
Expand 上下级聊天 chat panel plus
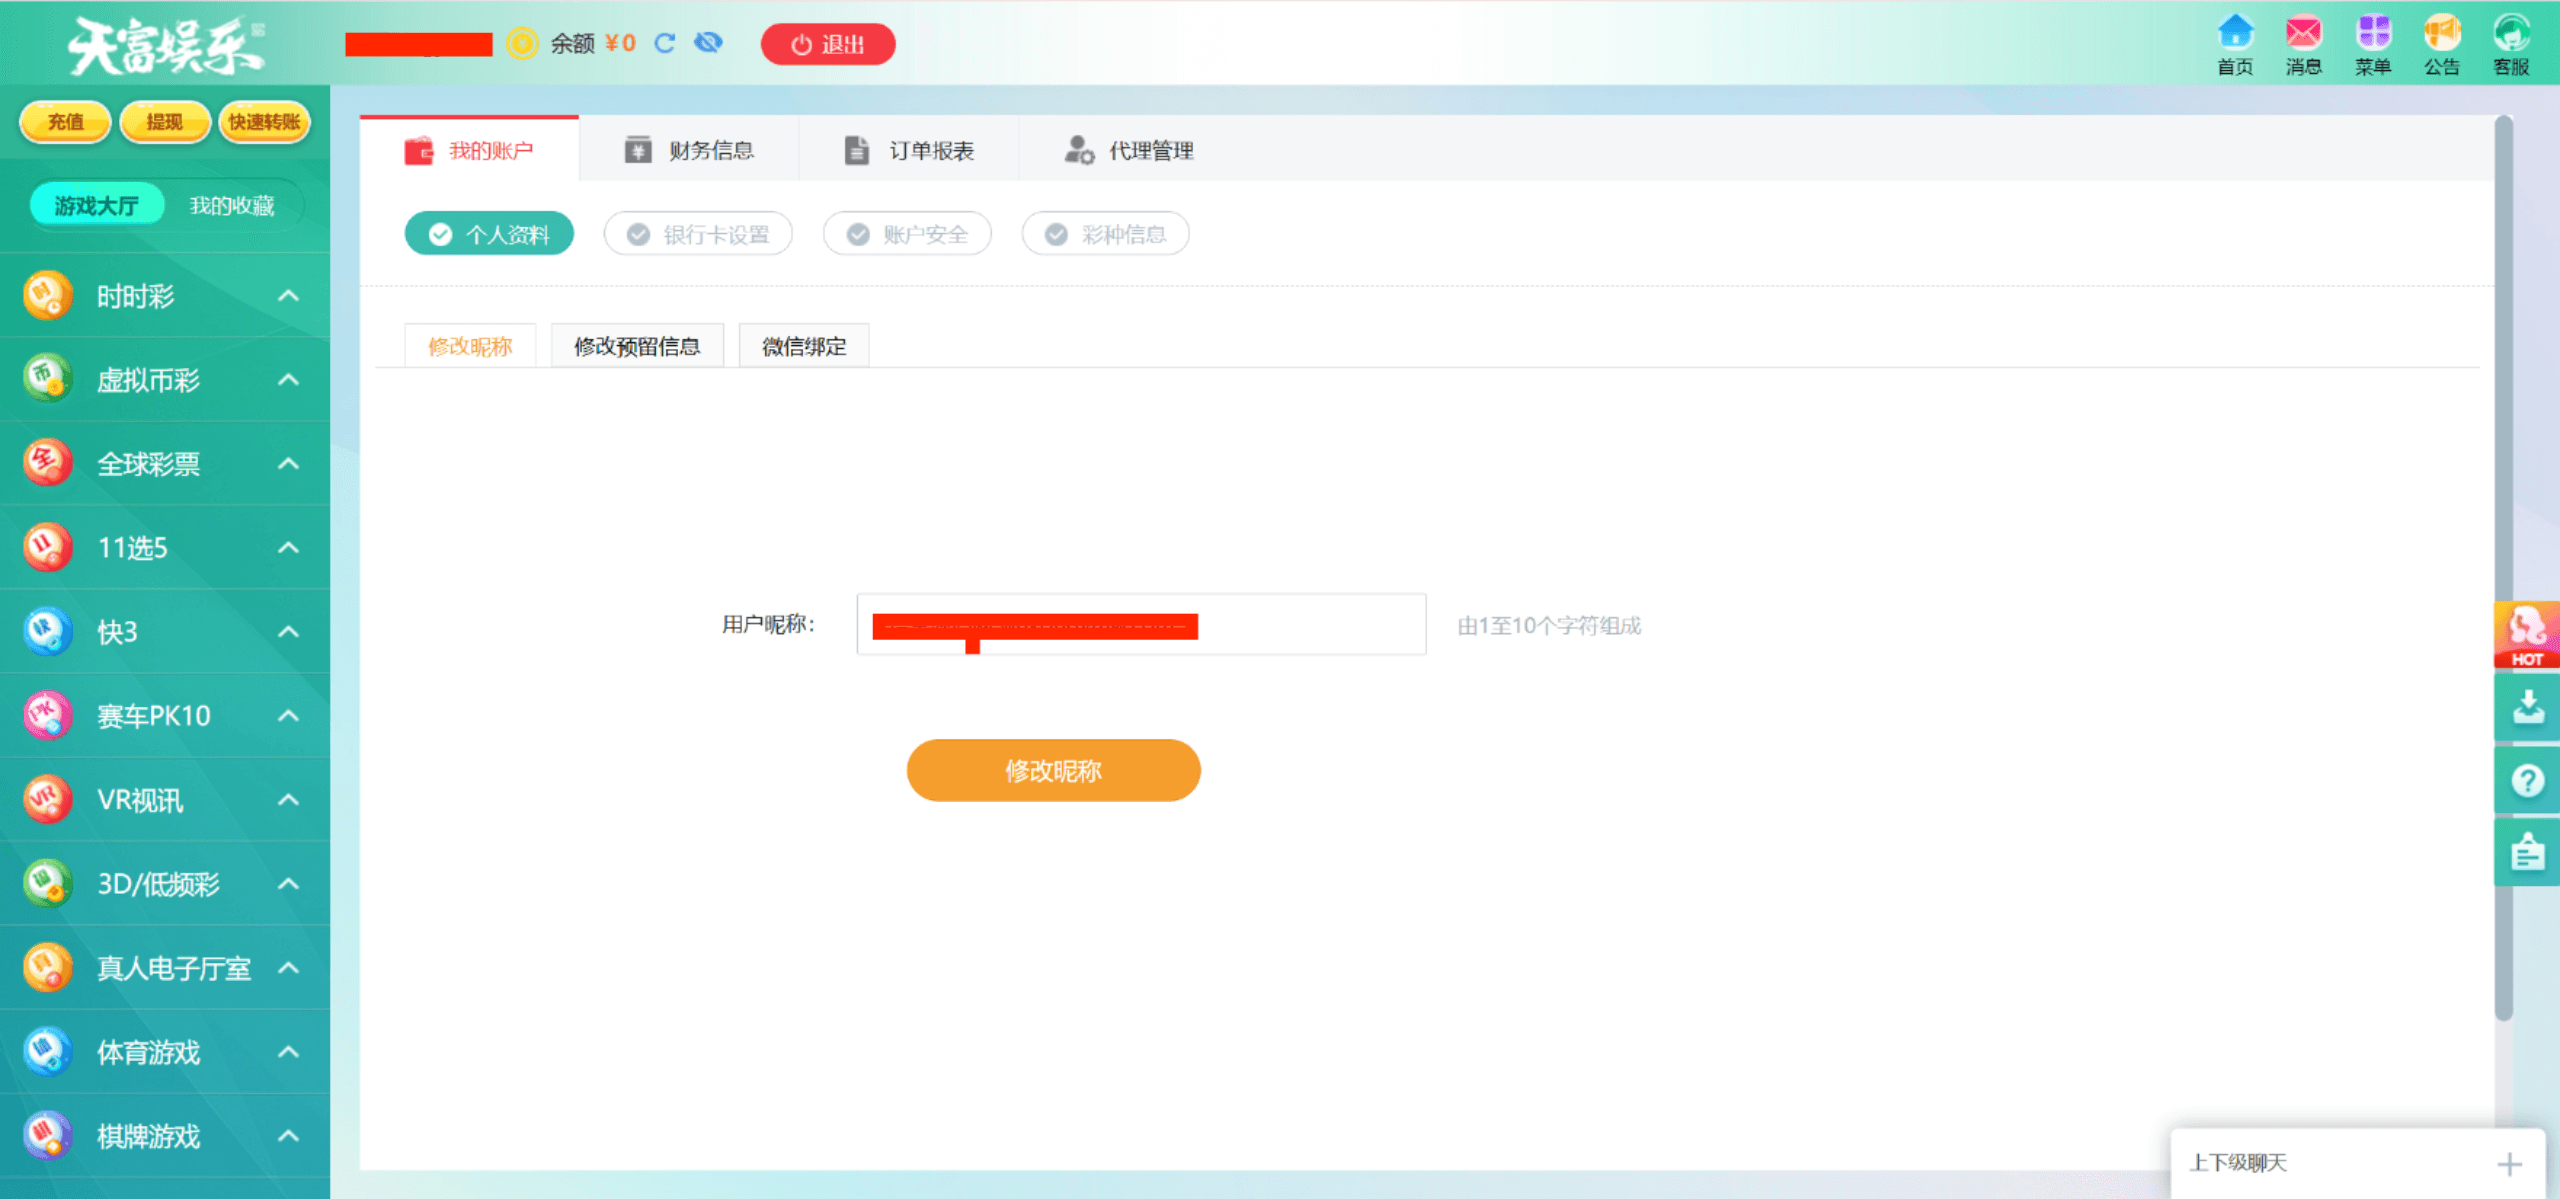click(x=2508, y=1164)
